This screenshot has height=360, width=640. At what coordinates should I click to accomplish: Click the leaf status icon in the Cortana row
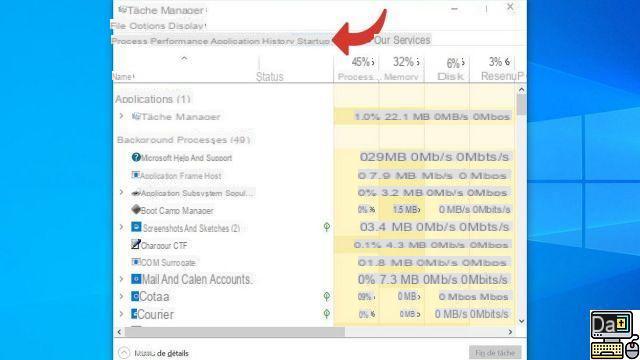[x=327, y=296]
